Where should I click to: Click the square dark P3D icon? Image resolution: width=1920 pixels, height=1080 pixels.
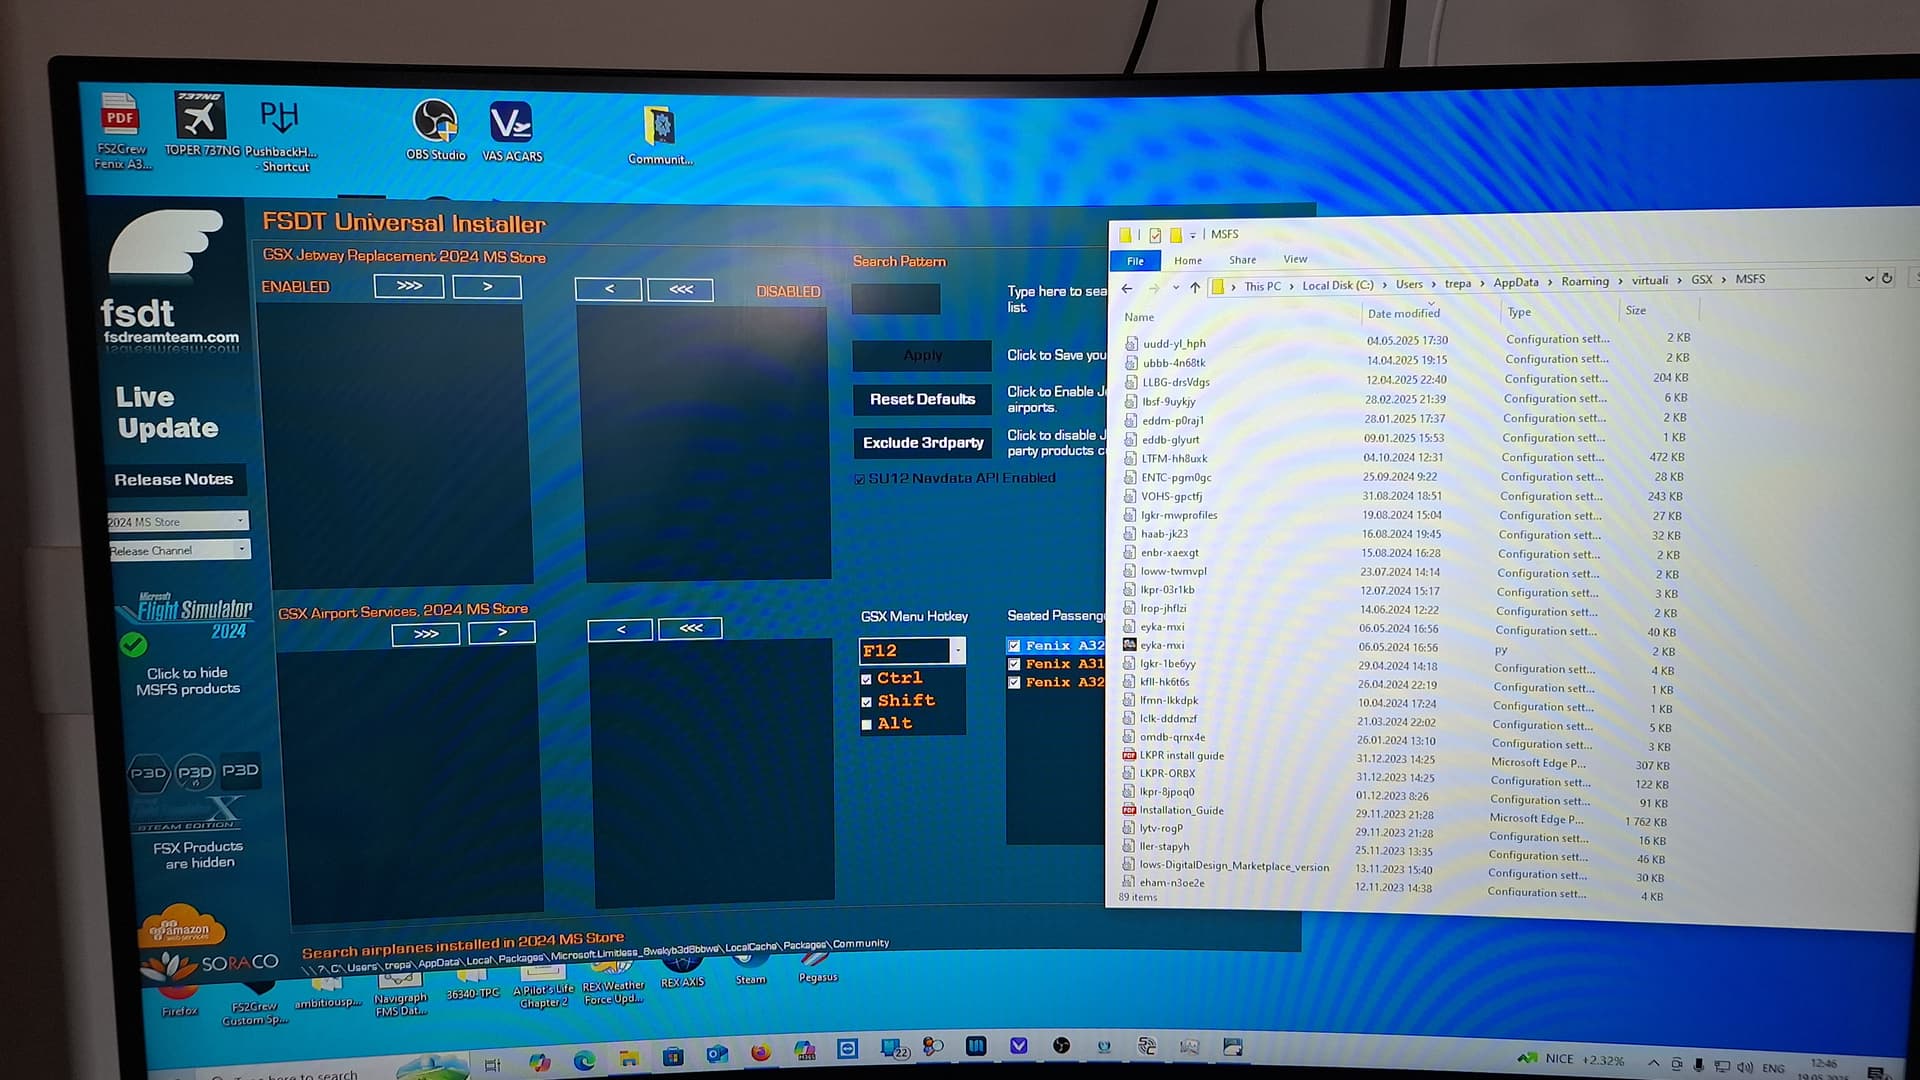tap(240, 770)
